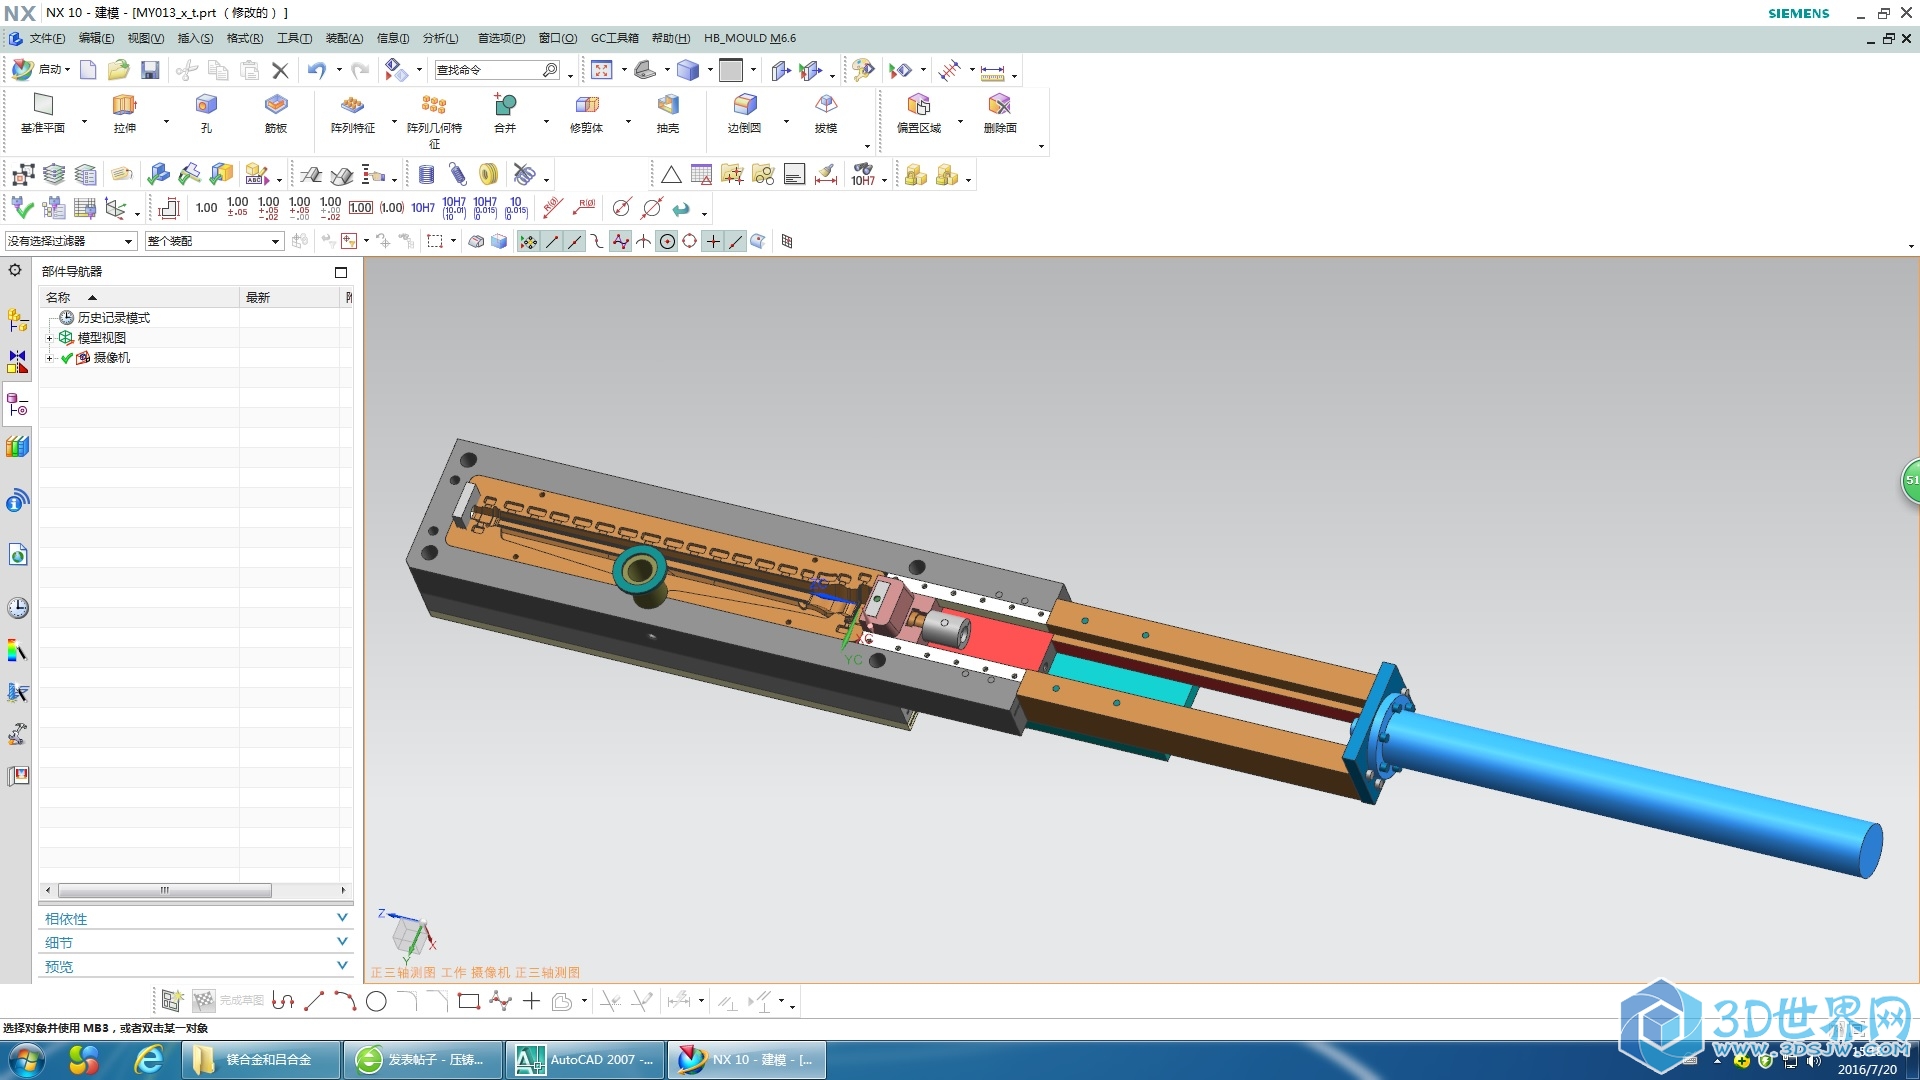Image resolution: width=1920 pixels, height=1080 pixels.
Task: Click the 最新 column header
Action: tap(290, 297)
